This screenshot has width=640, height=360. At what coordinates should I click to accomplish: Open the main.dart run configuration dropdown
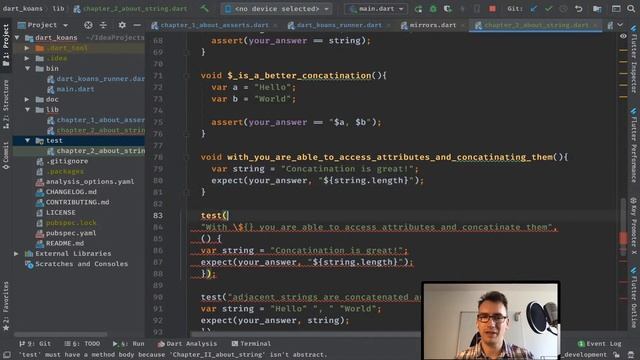[376, 9]
